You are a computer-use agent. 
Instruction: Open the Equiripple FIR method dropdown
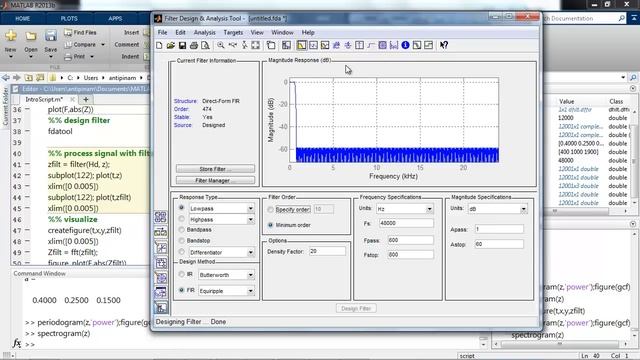(251, 291)
